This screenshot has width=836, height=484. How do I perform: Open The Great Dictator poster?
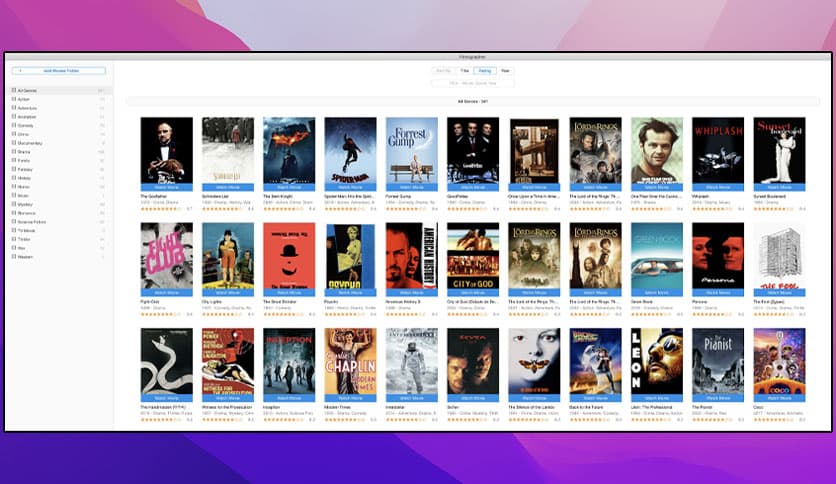click(289, 256)
